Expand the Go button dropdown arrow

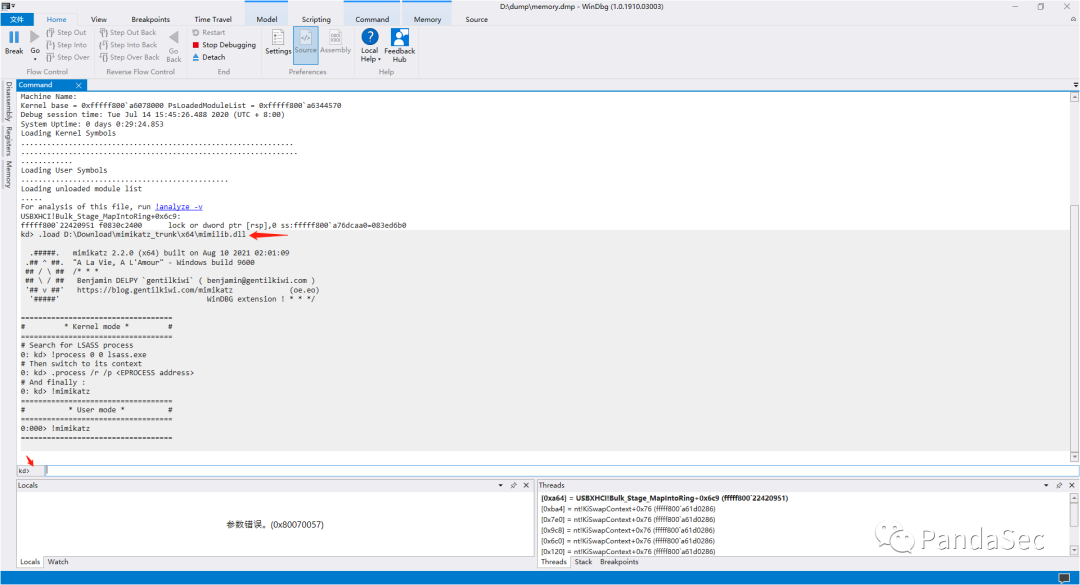34,60
